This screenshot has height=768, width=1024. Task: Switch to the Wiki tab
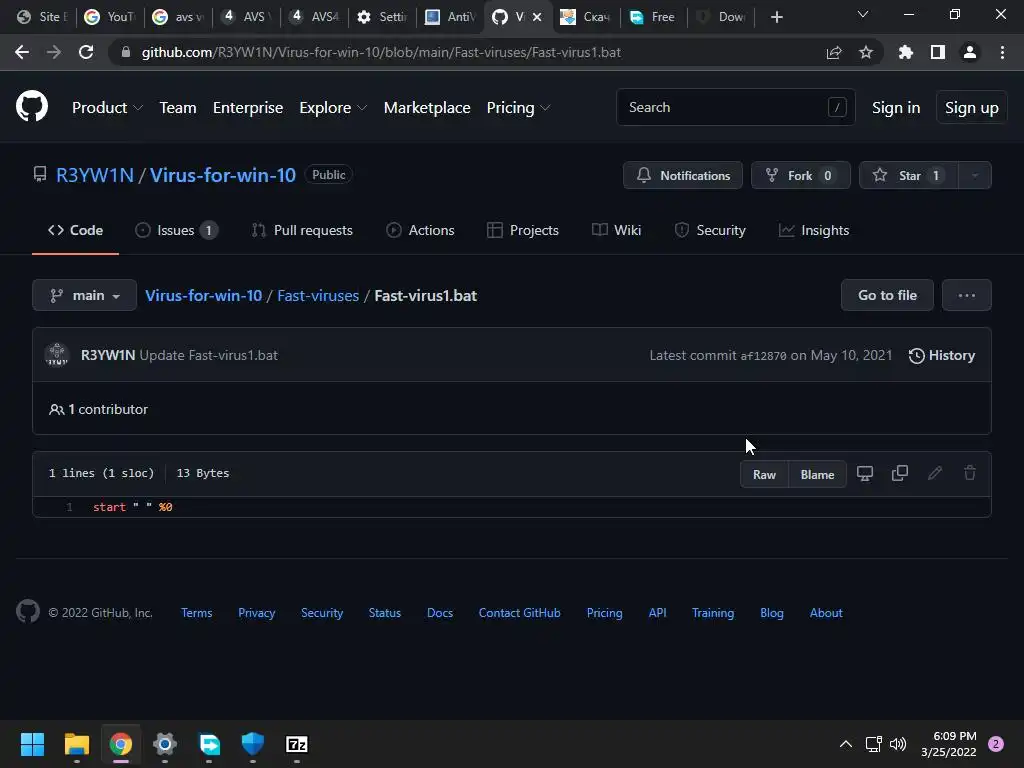(x=616, y=231)
